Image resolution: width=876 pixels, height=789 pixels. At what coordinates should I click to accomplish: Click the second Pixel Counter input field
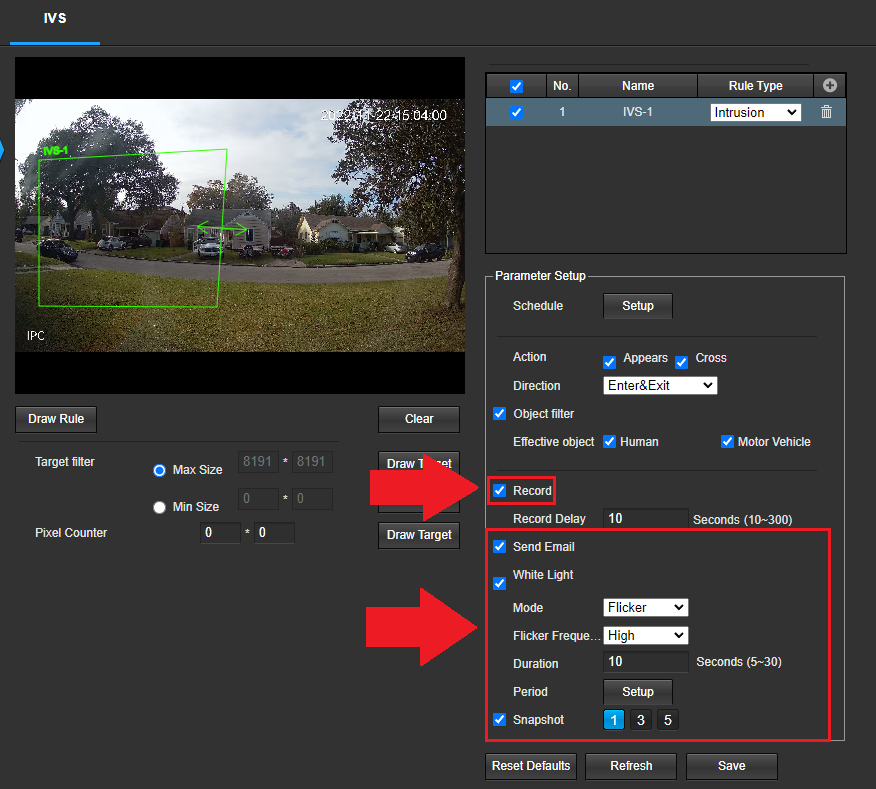pyautogui.click(x=274, y=533)
